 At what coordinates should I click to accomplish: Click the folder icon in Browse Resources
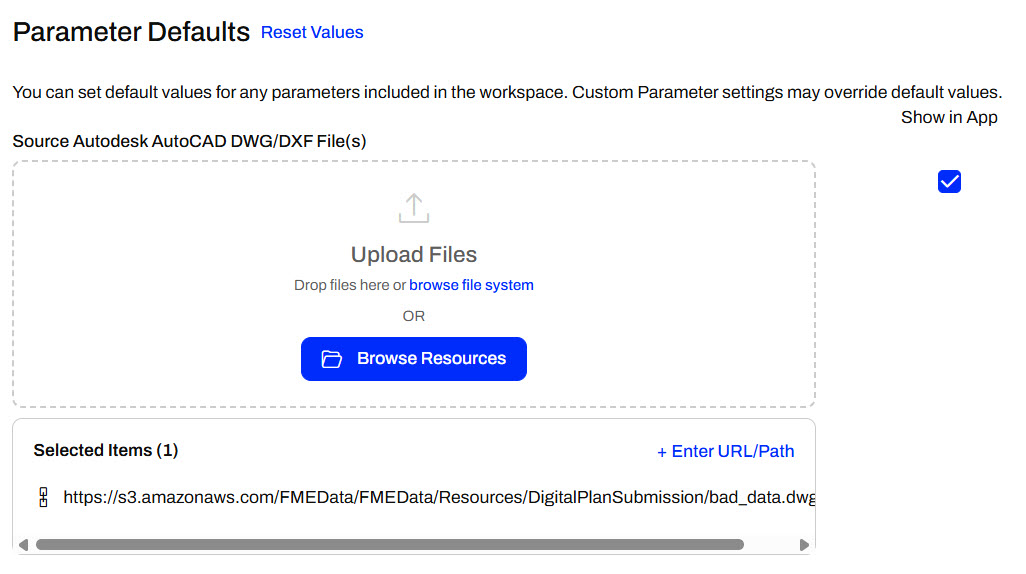[332, 359]
